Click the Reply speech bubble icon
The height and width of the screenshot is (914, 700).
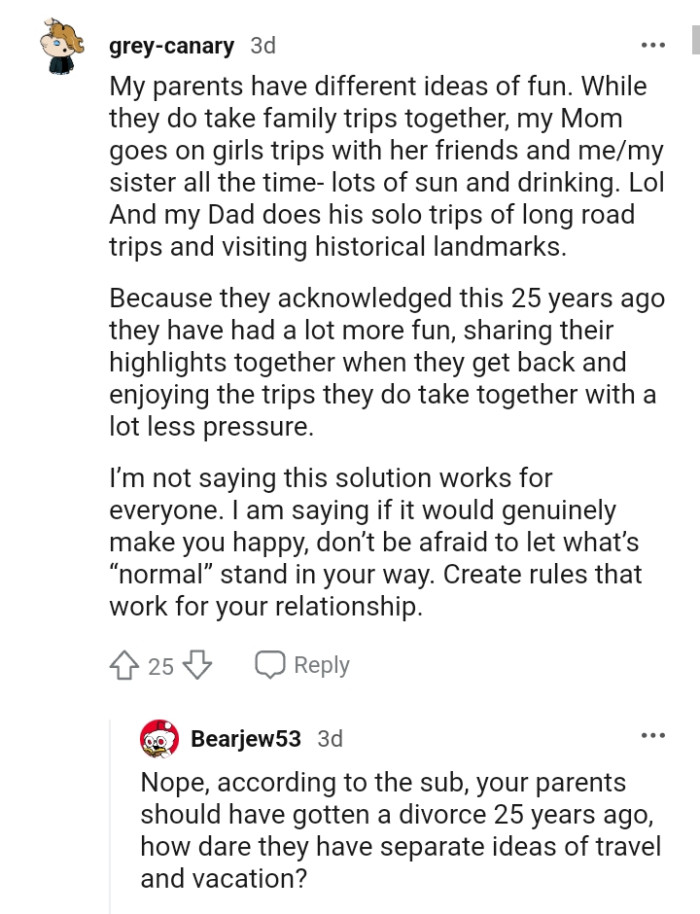[x=268, y=663]
